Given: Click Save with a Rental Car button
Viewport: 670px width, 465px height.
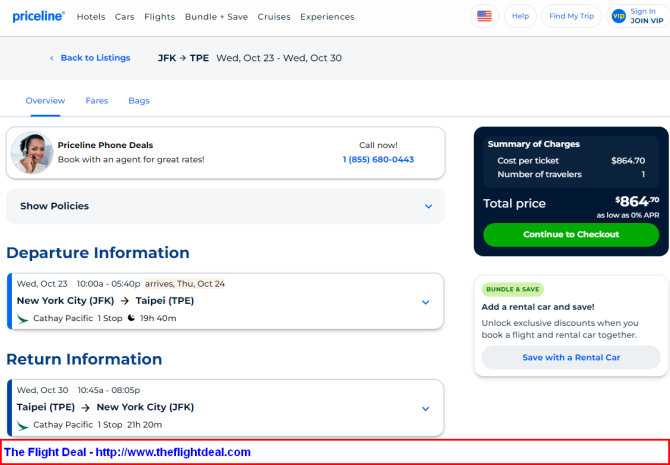Looking at the screenshot, I should [x=571, y=357].
